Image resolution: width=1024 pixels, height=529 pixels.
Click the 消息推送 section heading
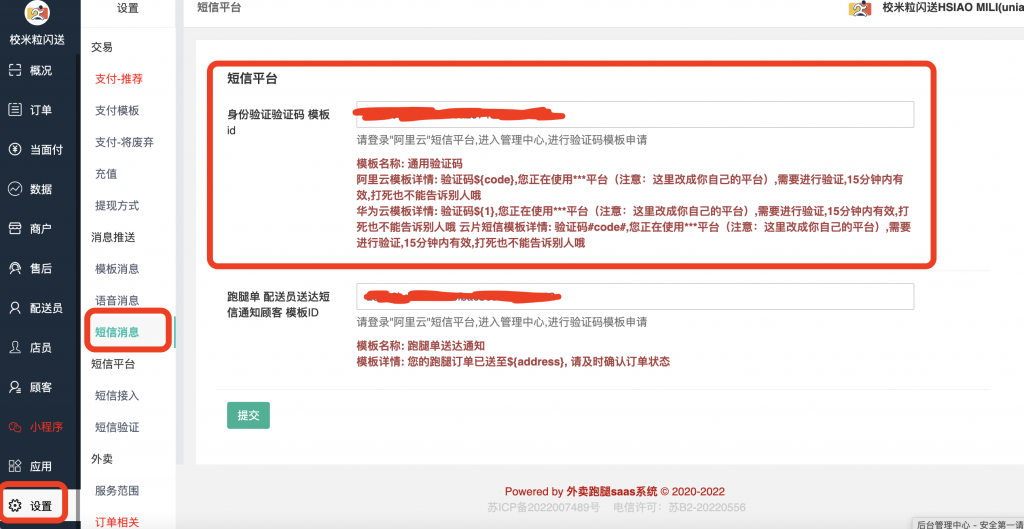[x=113, y=237]
